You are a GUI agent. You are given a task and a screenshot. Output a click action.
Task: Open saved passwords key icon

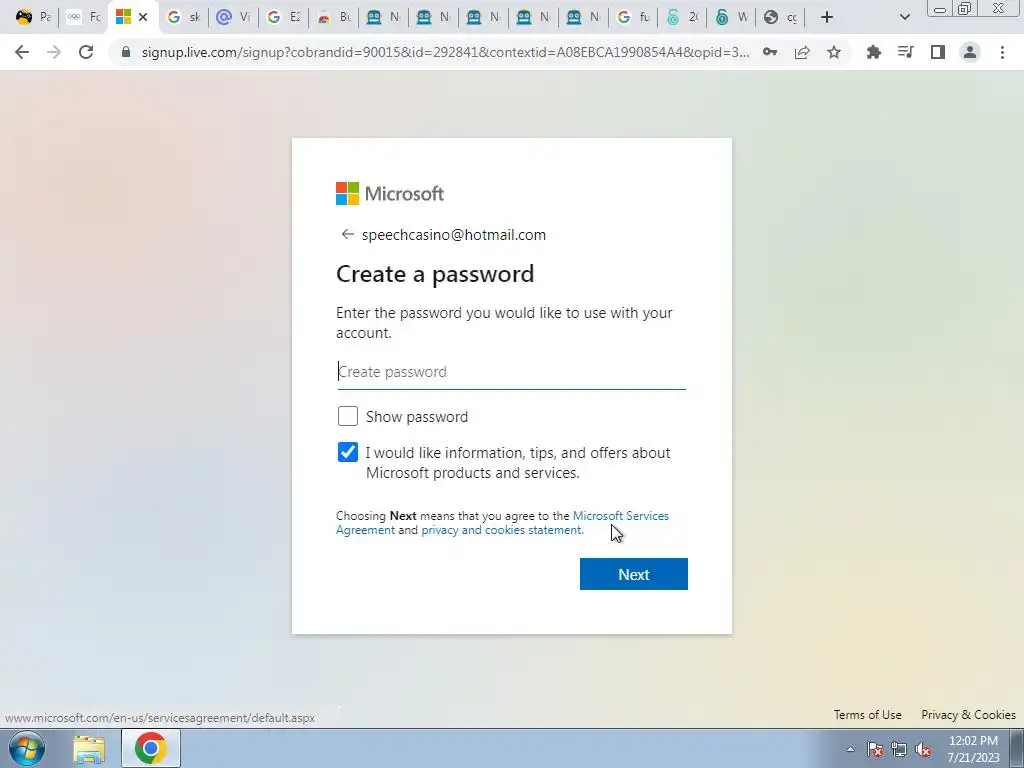tap(770, 52)
